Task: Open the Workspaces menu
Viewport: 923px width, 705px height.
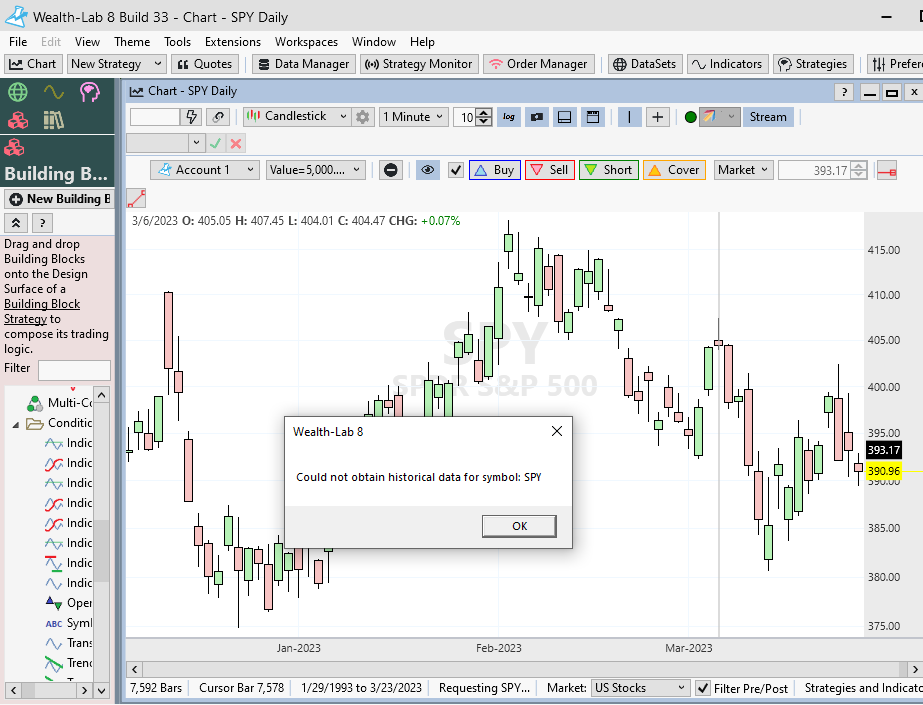Action: tap(306, 42)
